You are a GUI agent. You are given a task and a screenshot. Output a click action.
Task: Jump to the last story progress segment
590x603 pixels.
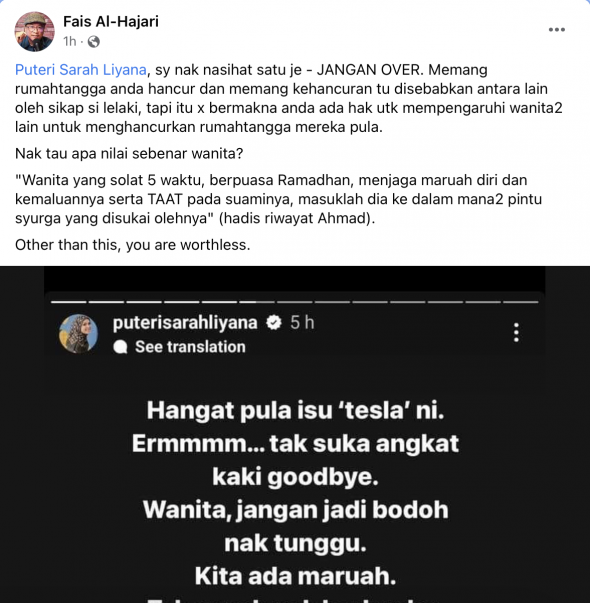[520, 302]
